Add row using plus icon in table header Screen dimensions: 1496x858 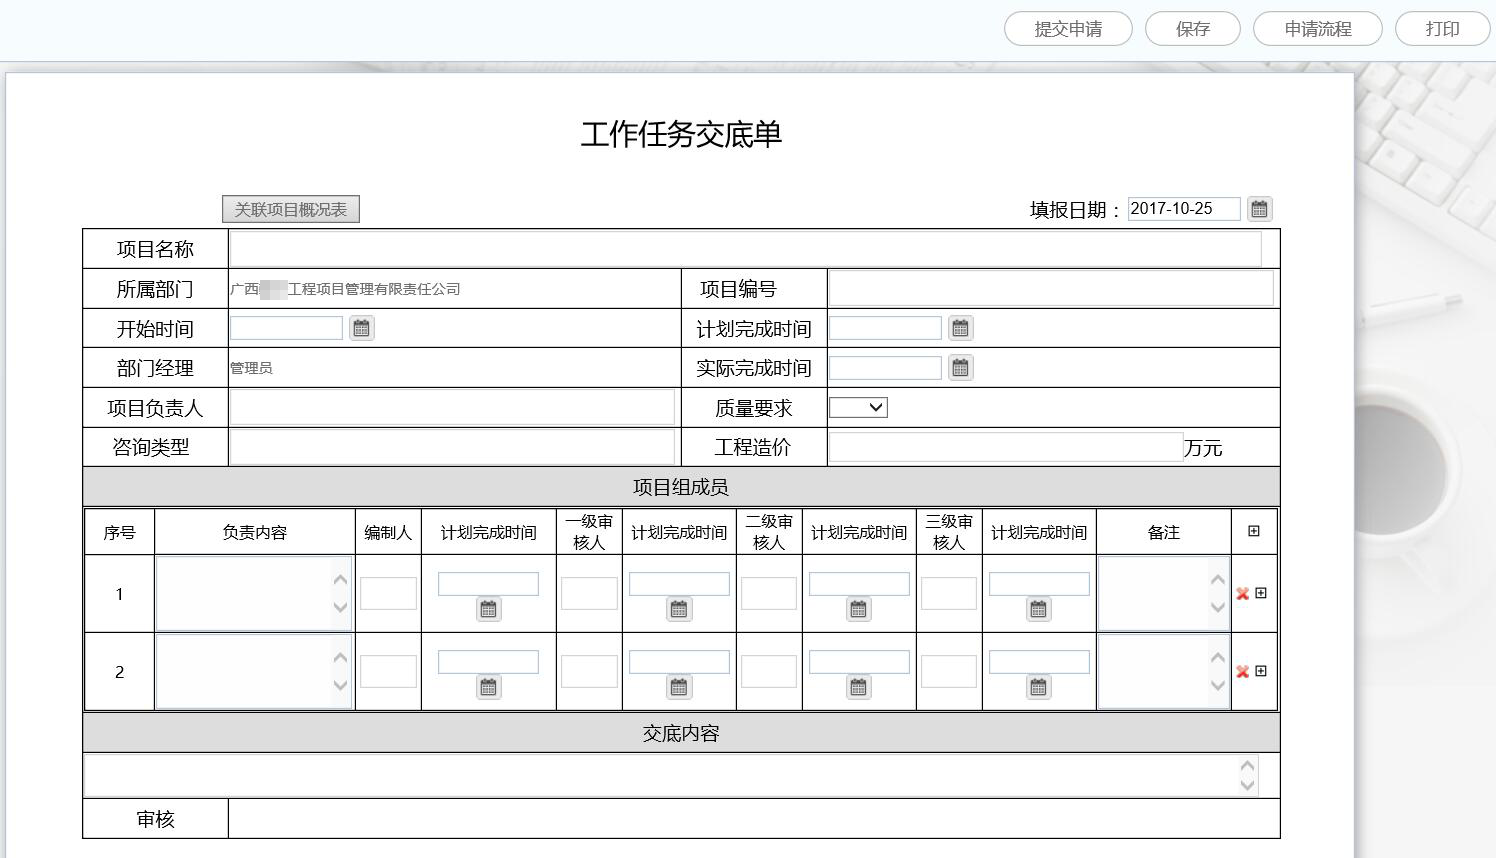tap(1254, 531)
